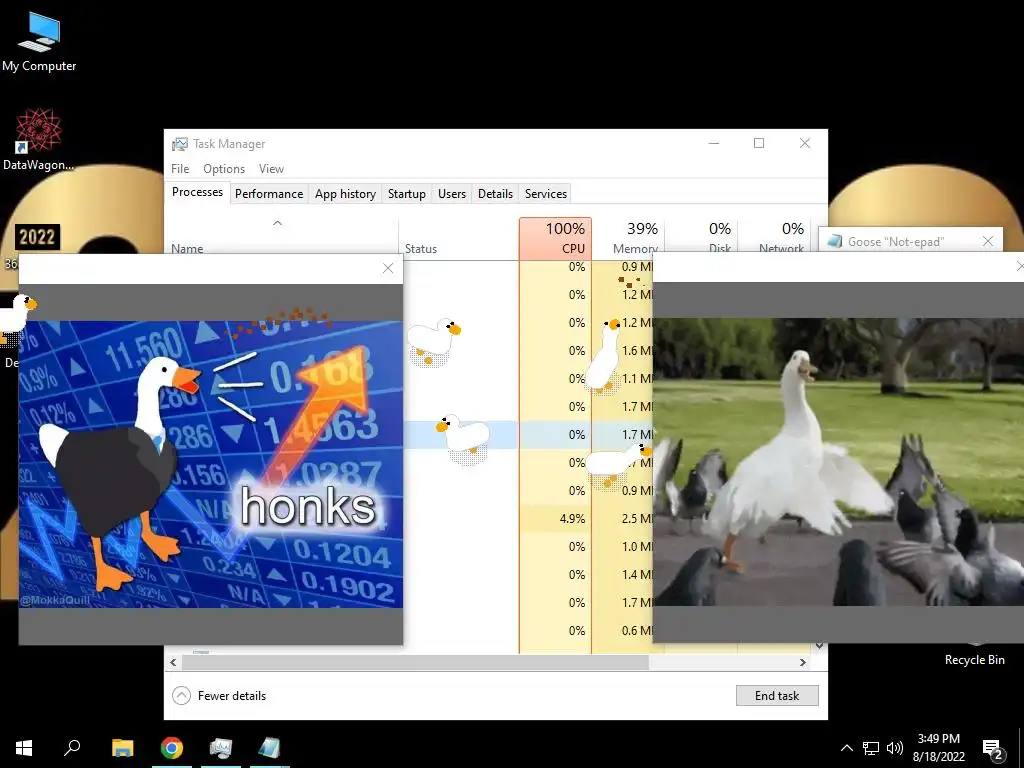Close the Goose "Not-epad" window
Image resolution: width=1024 pixels, height=768 pixels.
click(x=987, y=241)
